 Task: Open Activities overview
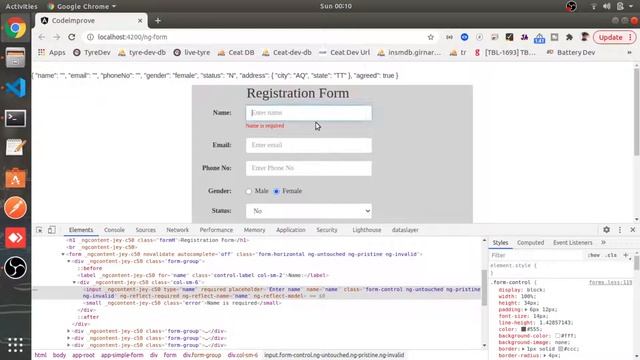(21, 6)
